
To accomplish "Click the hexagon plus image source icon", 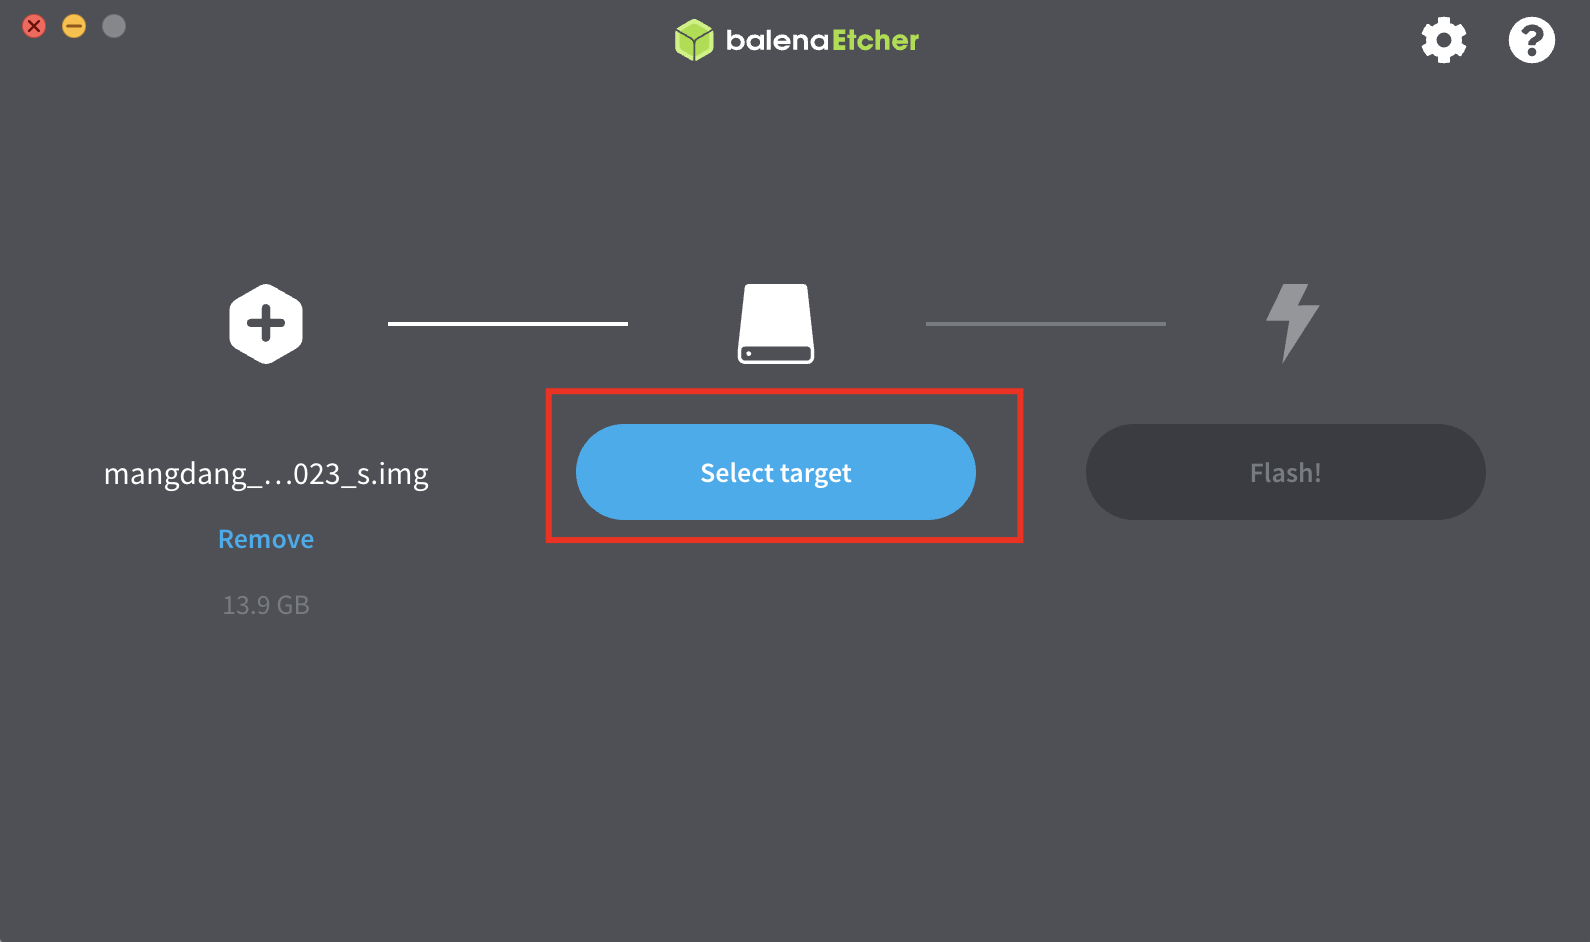I will tap(266, 324).
